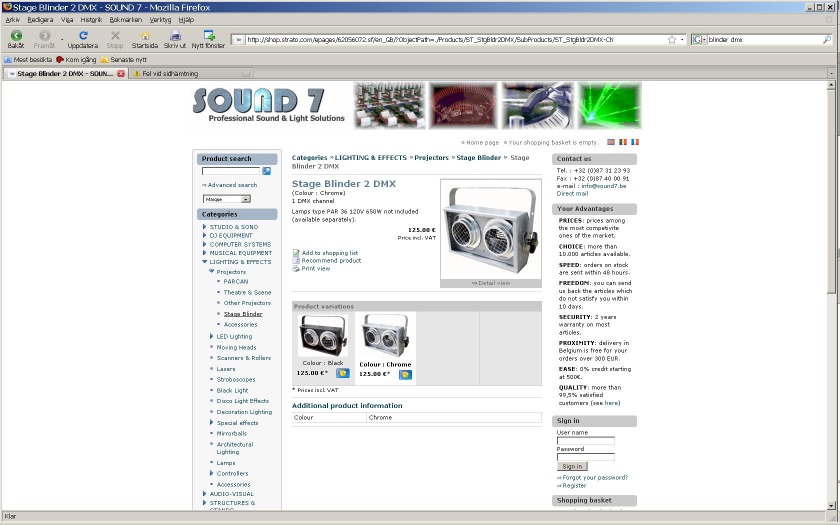Open the Arkiv menu
Viewport: 840px width, 525px height.
(12, 20)
